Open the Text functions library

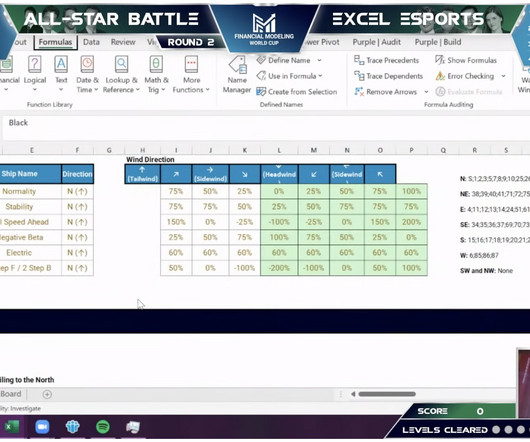click(x=61, y=73)
